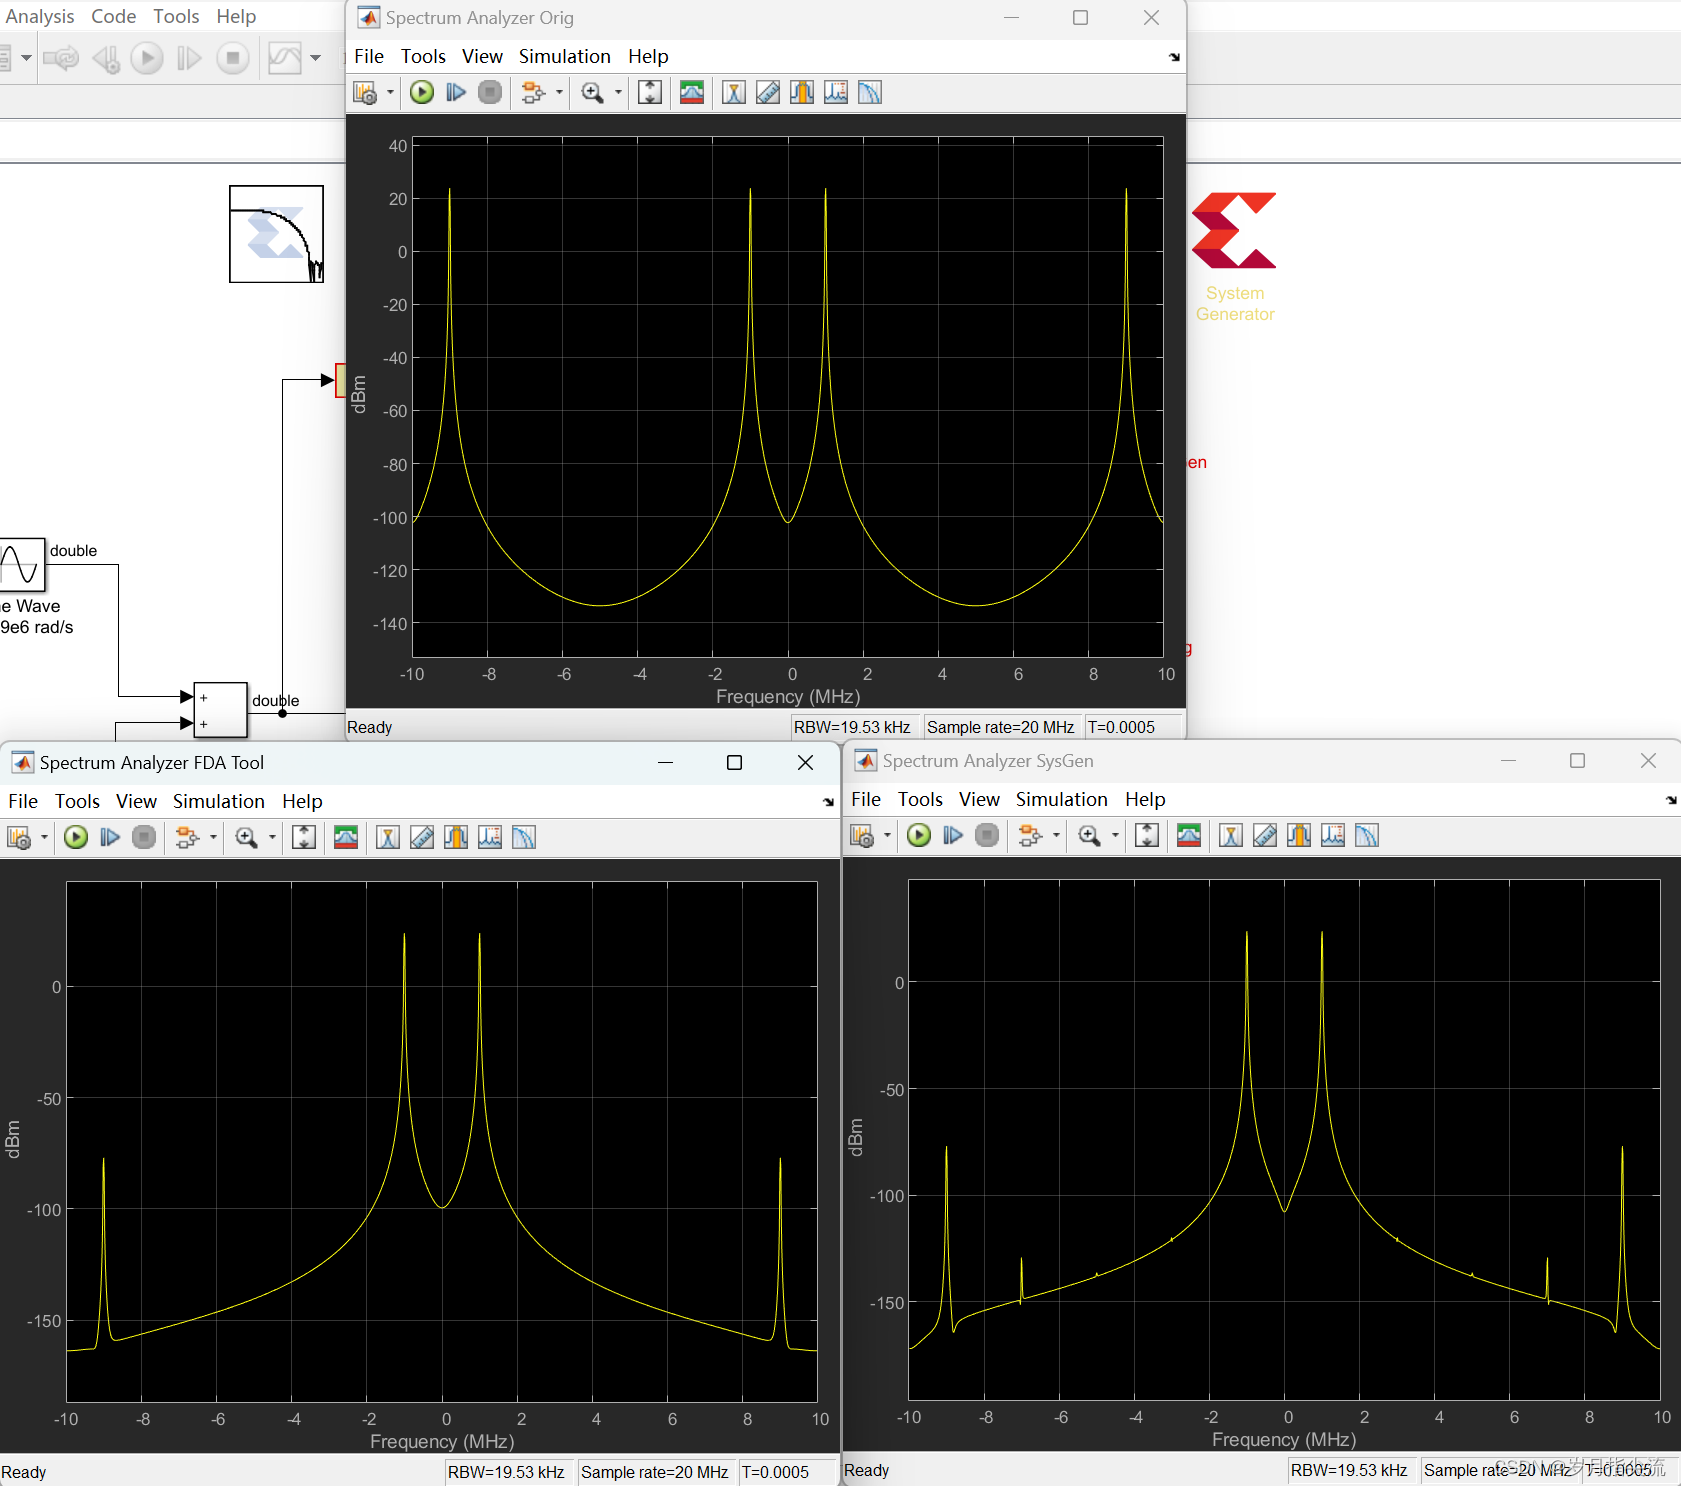Open Spectrum Settings in FDA Tool analyzer
This screenshot has height=1486, width=1681.
[19, 838]
